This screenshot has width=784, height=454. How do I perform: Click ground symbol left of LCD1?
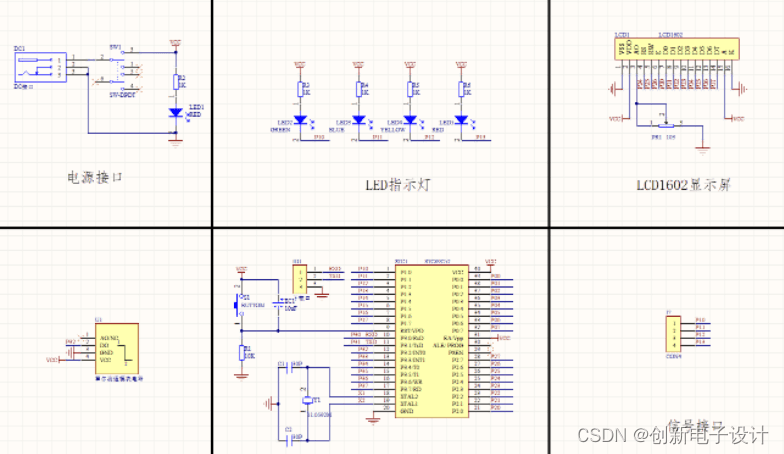(x=612, y=90)
